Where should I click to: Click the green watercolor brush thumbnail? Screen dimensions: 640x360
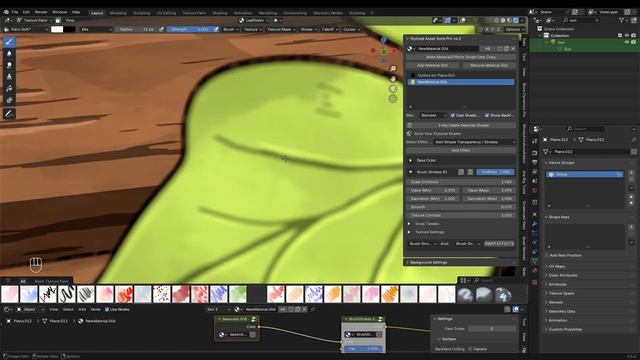coord(238,294)
